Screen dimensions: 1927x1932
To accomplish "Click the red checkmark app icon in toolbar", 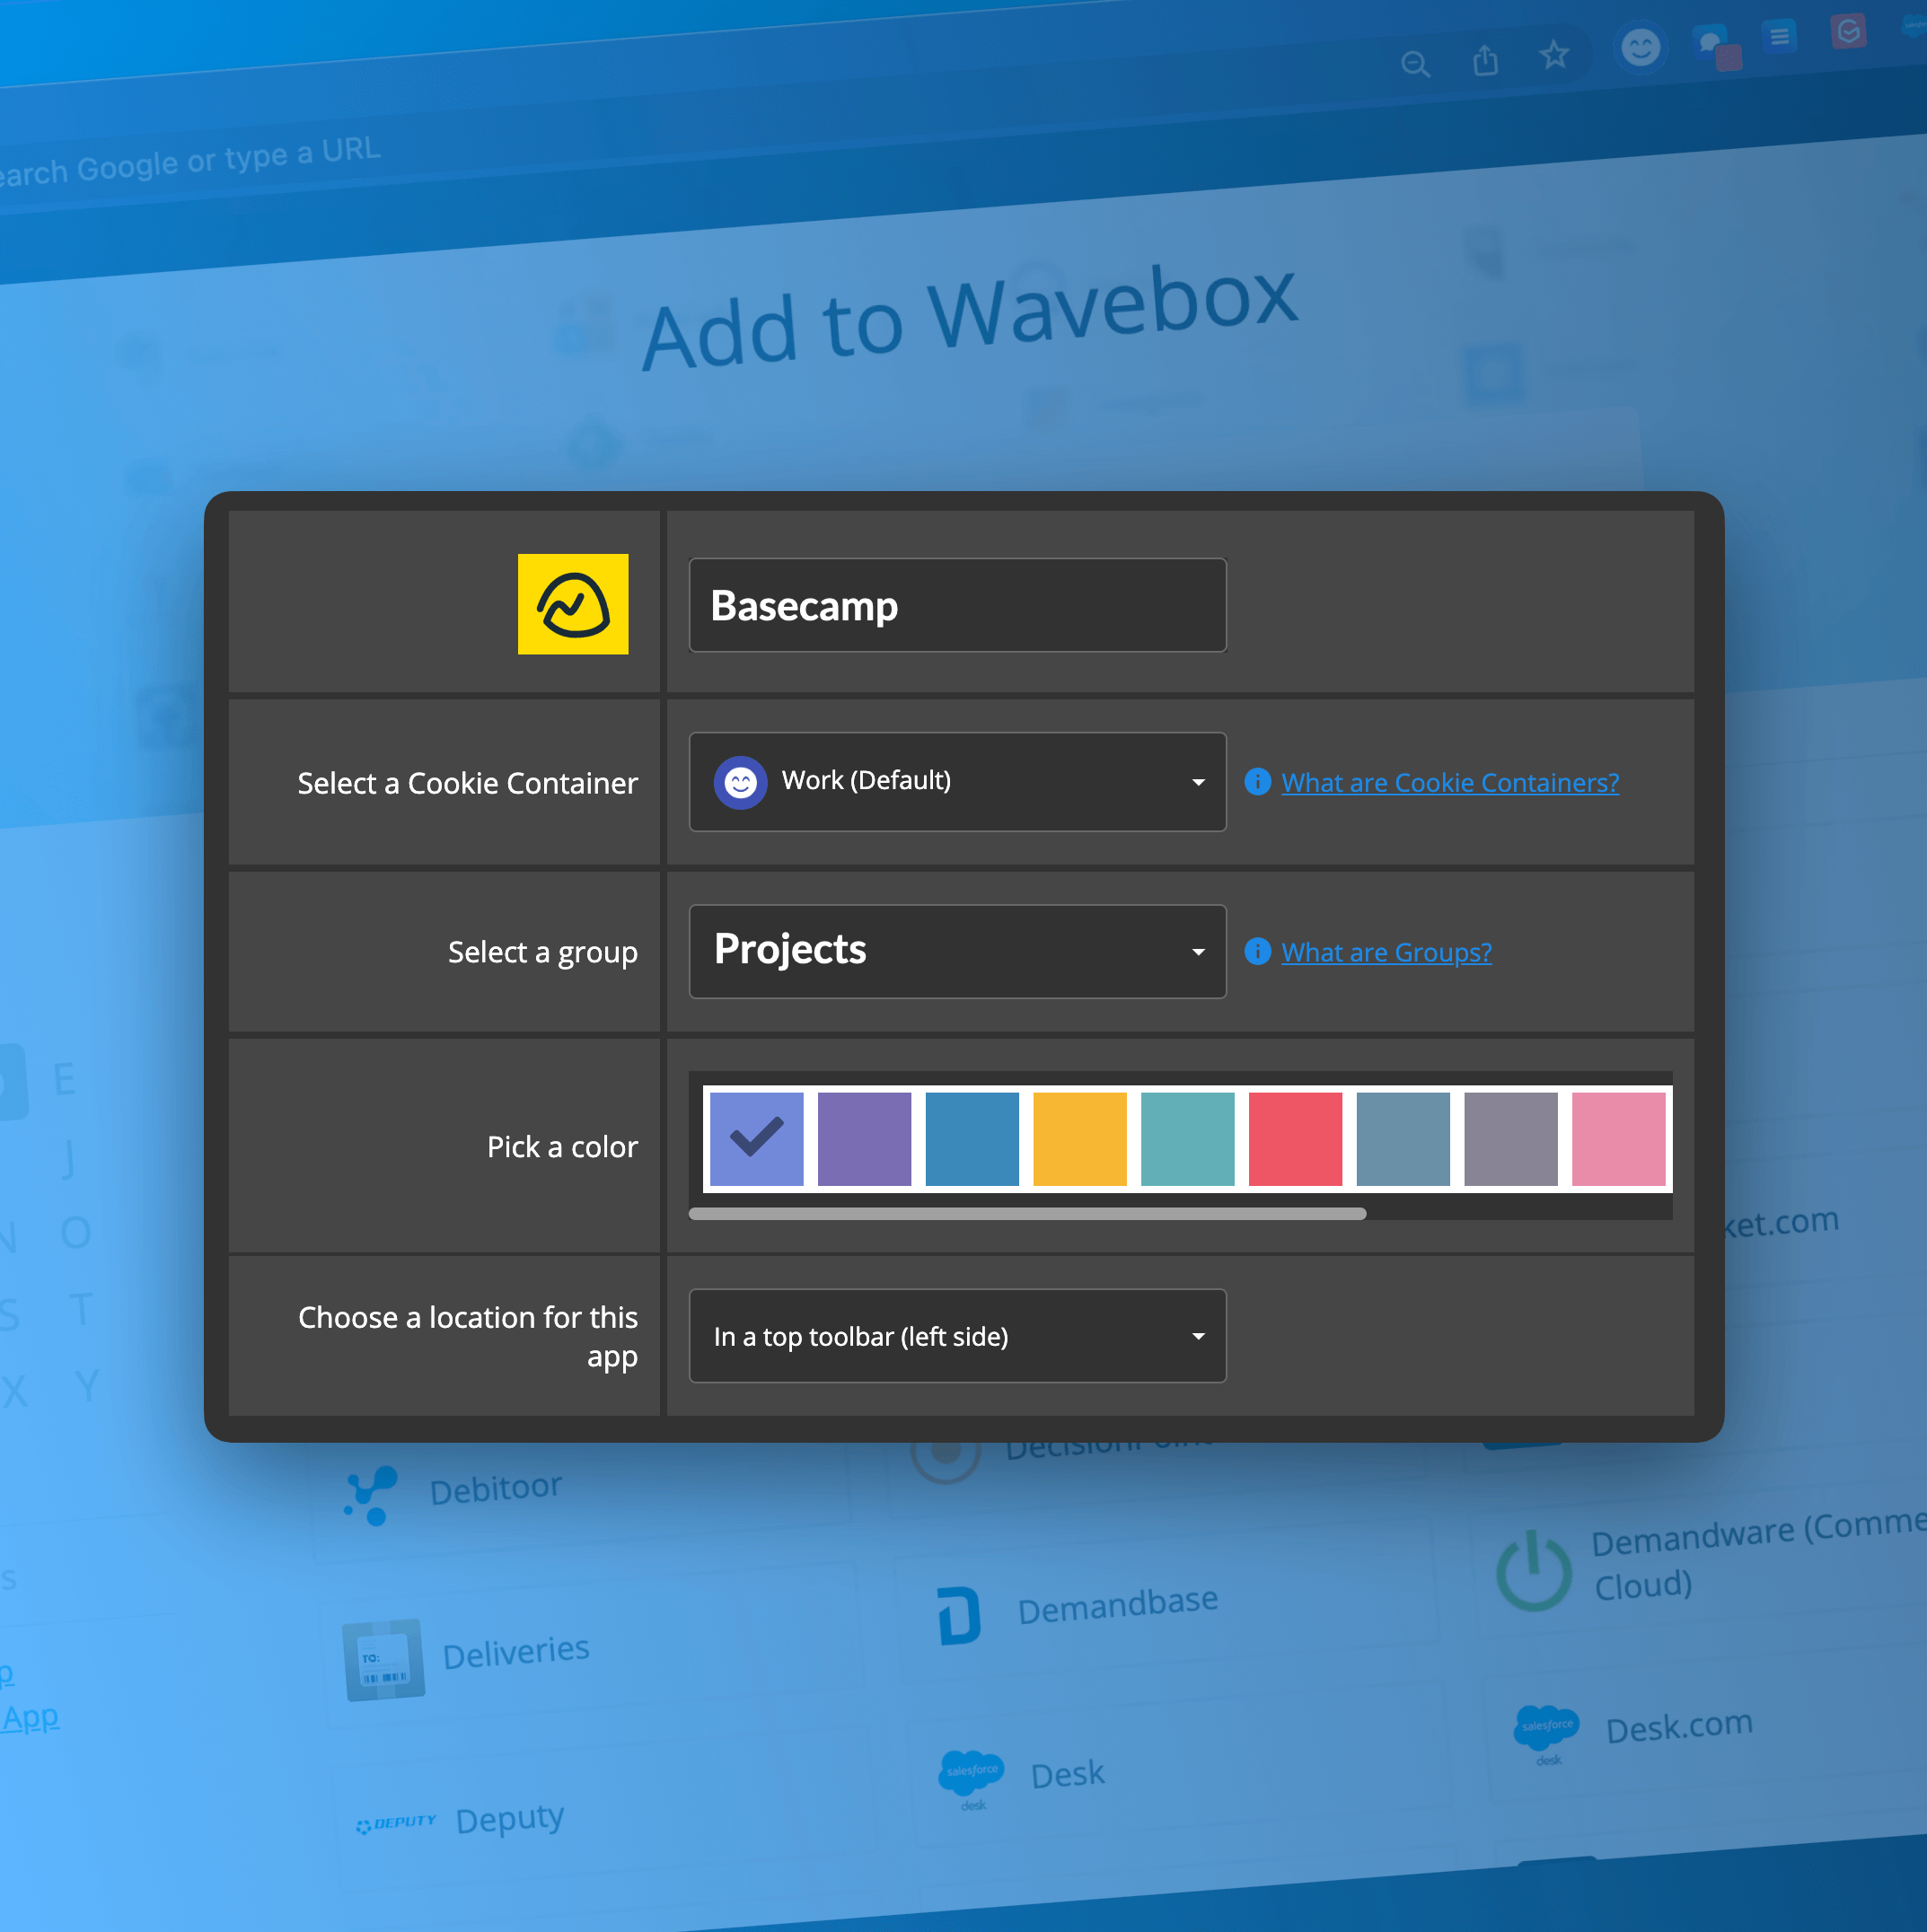I will 1848,31.
